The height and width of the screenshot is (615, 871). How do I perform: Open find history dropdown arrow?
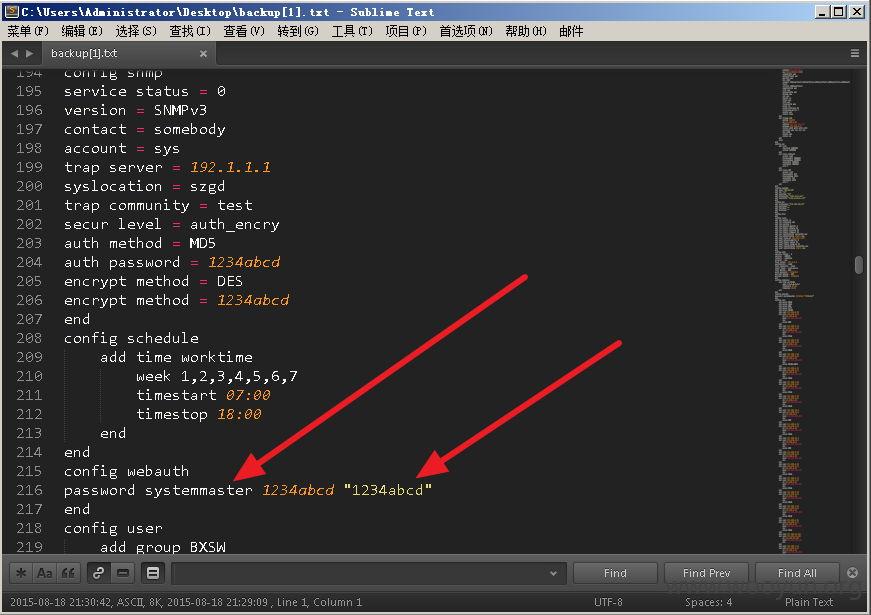[553, 573]
